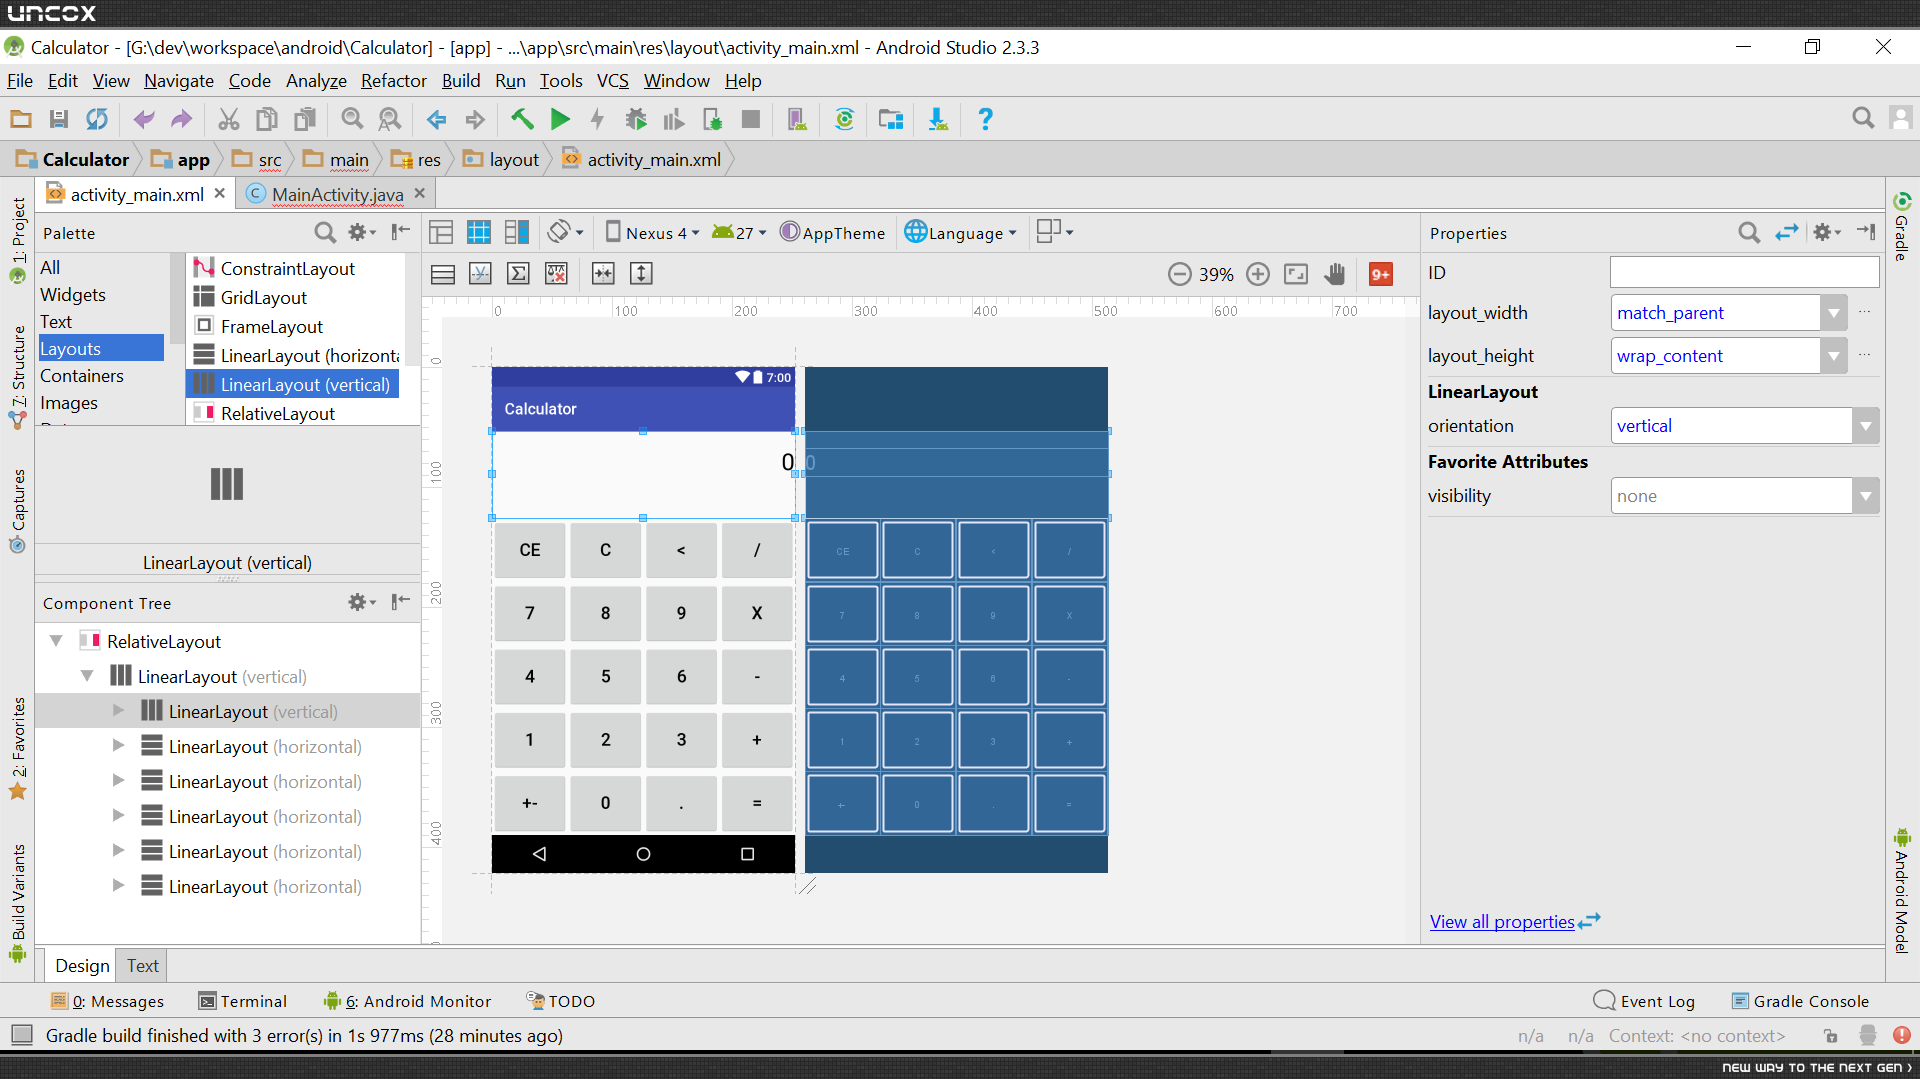Open the visibility property dropdown
The height and width of the screenshot is (1079, 1920).
[x=1865, y=496]
